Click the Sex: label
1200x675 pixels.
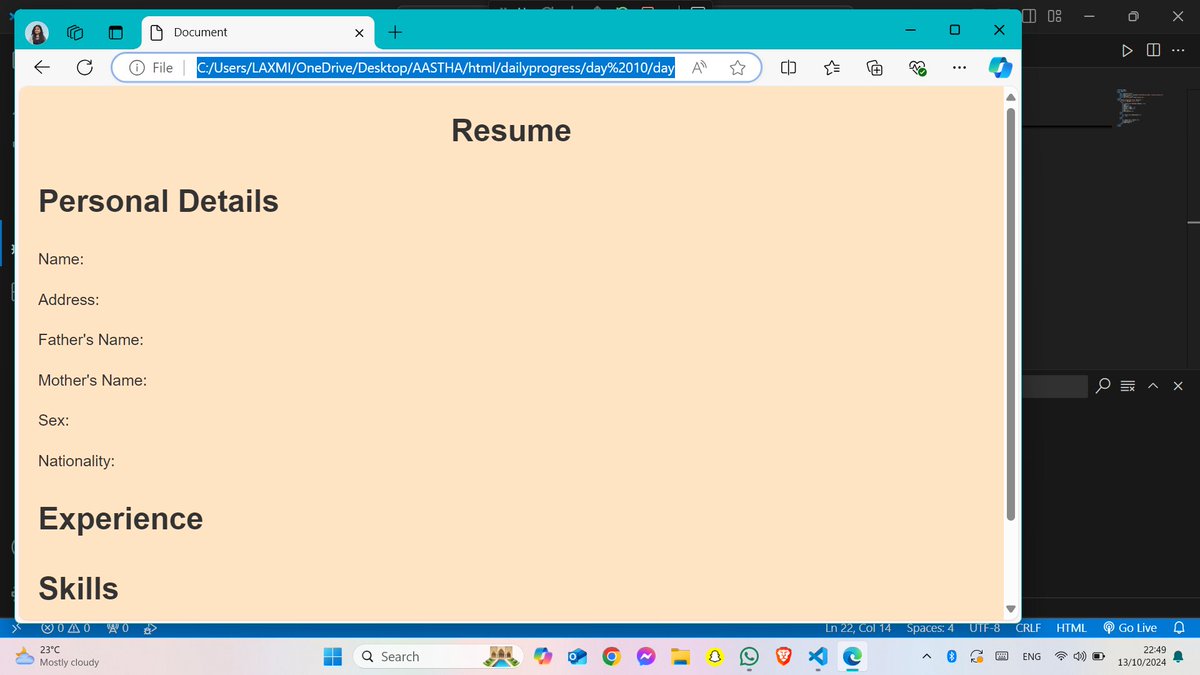point(53,421)
